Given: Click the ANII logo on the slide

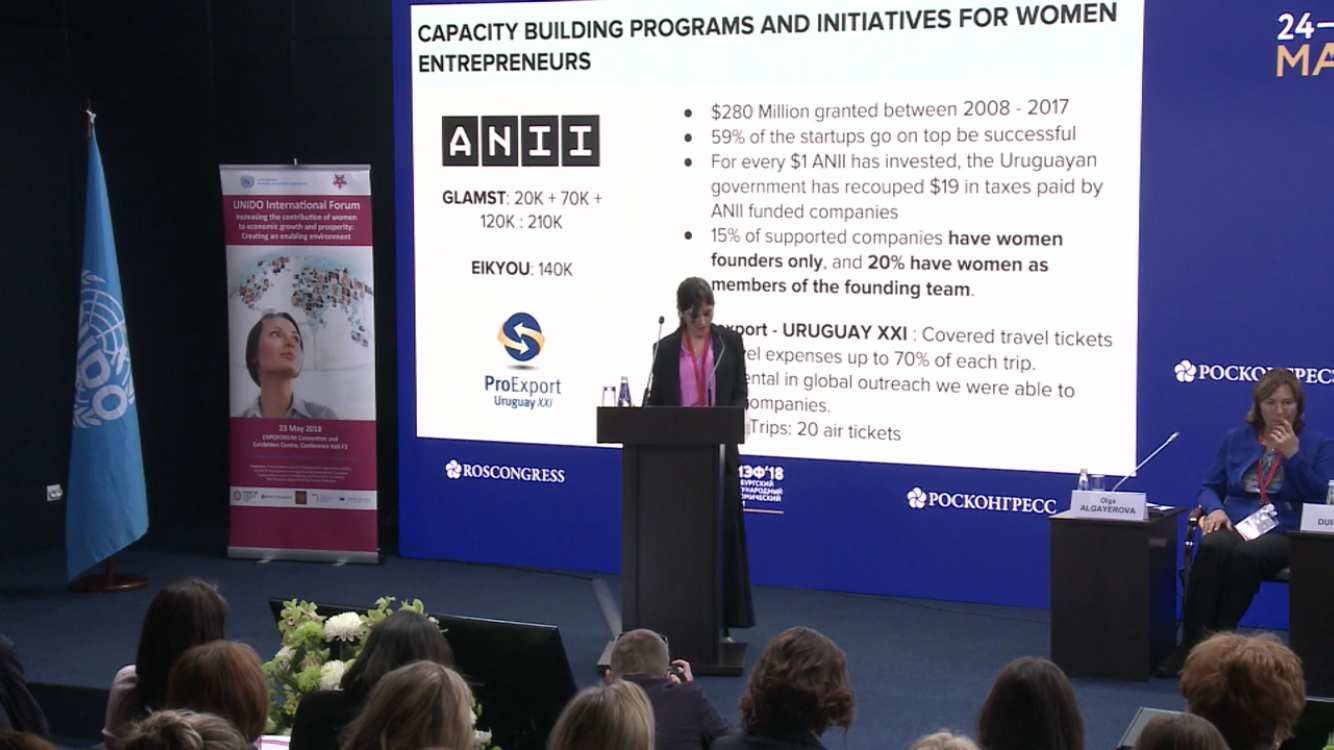Looking at the screenshot, I should coord(521,140).
